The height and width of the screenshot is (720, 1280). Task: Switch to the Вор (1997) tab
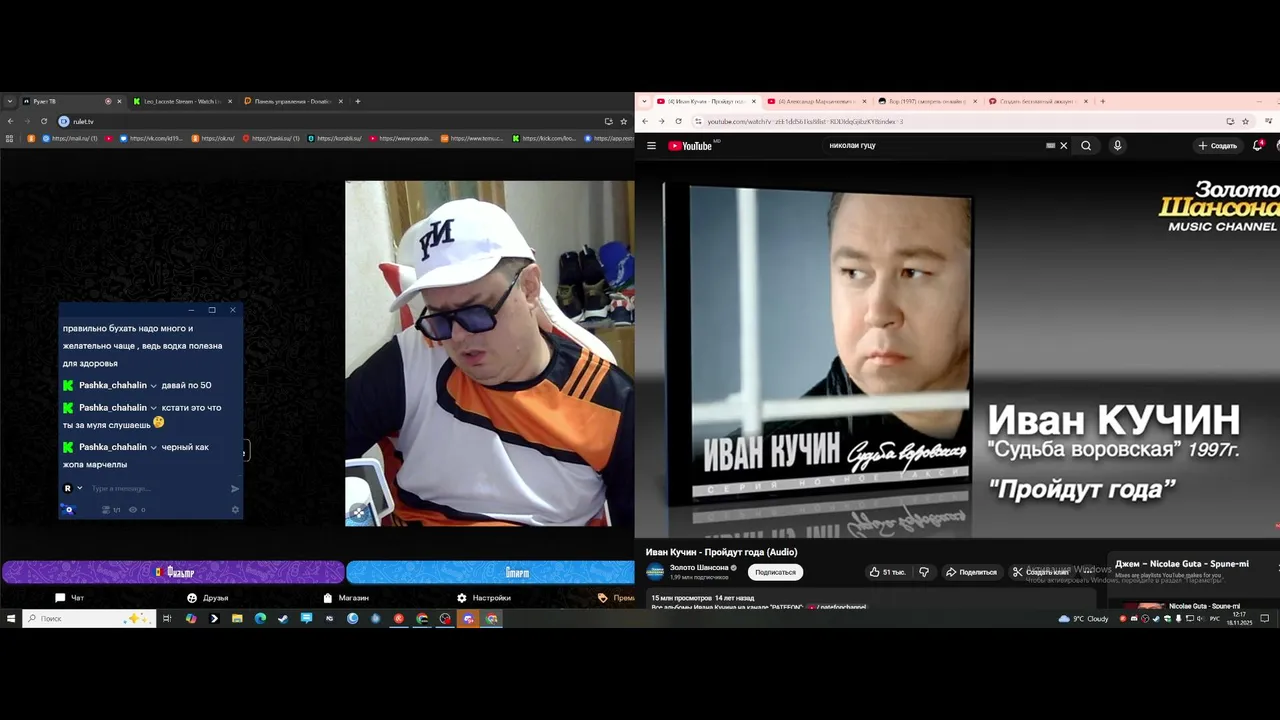[928, 101]
